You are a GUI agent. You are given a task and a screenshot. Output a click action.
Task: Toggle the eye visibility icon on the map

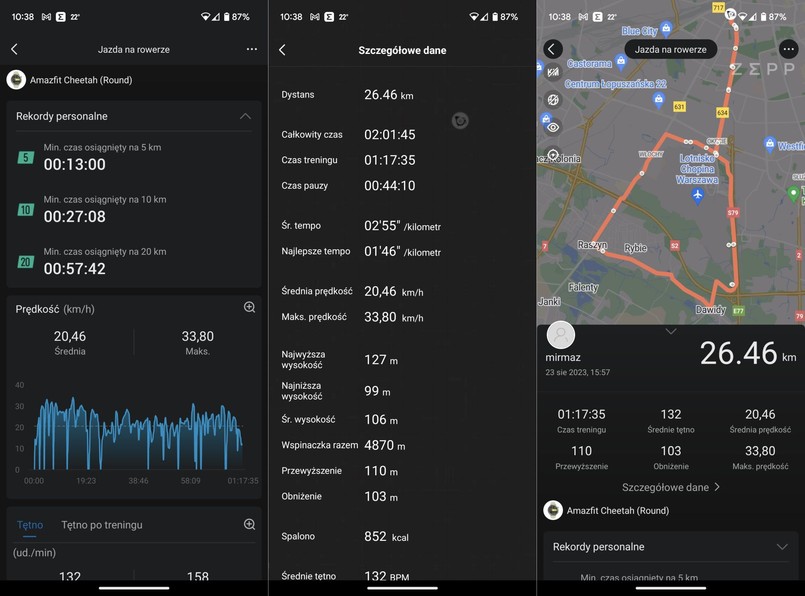click(553, 128)
